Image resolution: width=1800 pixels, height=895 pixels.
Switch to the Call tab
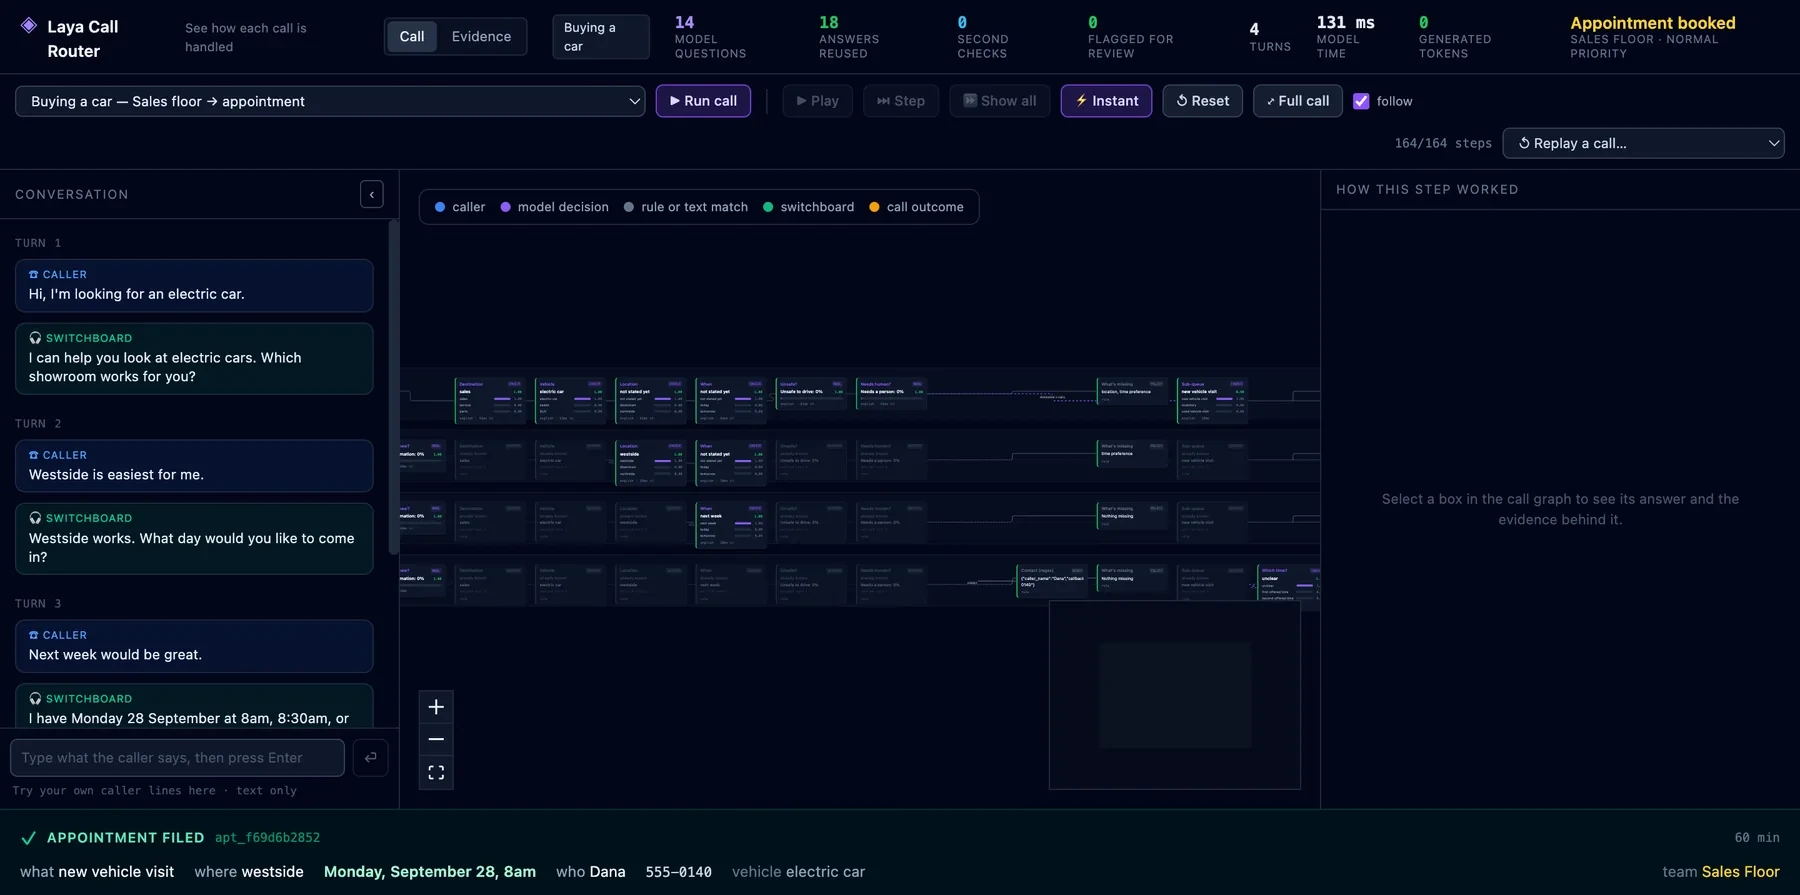(x=412, y=37)
